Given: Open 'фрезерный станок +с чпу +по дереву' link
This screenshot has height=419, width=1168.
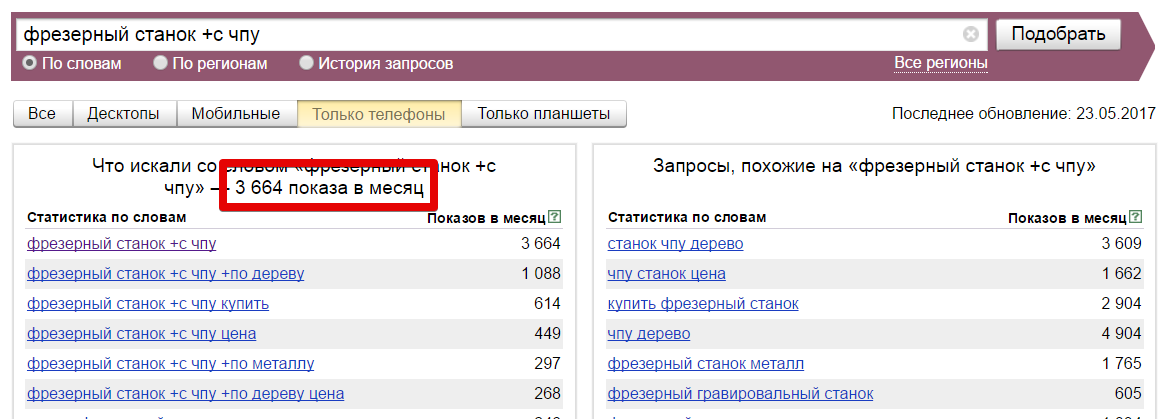Looking at the screenshot, I should click(165, 274).
